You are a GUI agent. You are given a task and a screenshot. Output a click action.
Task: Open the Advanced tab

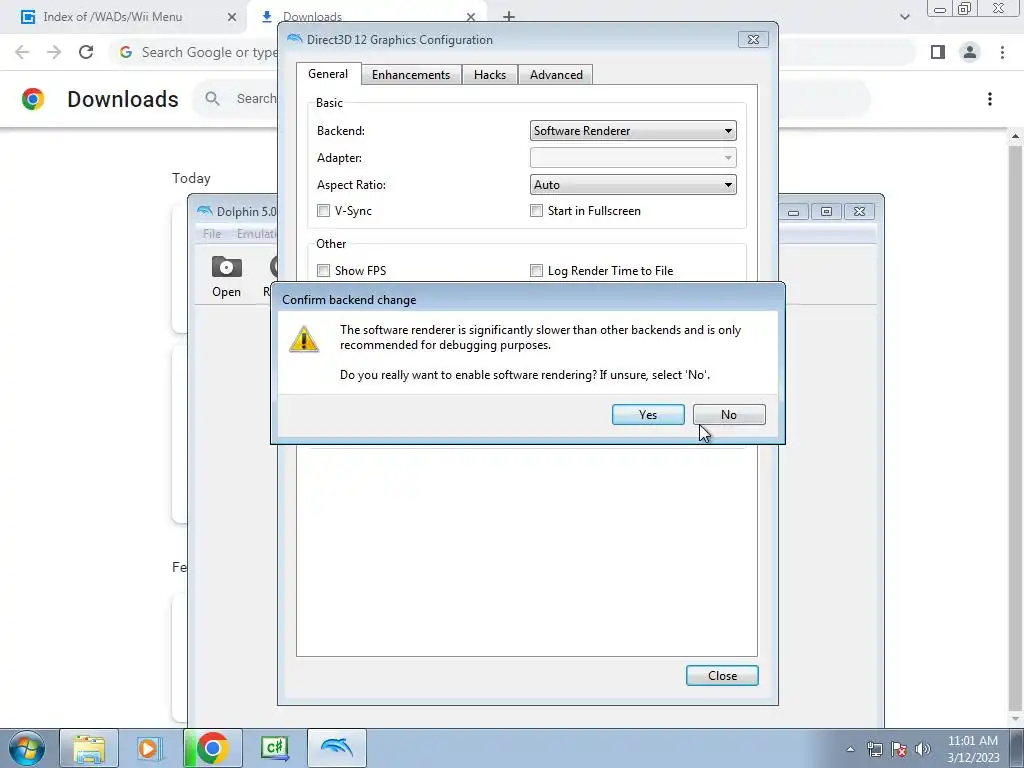(x=556, y=74)
